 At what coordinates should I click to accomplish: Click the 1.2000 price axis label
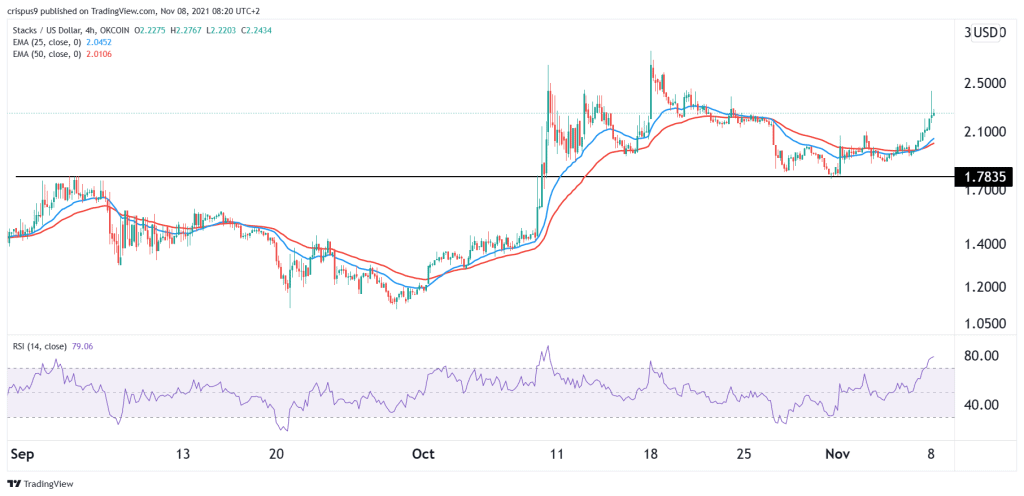pyautogui.click(x=985, y=287)
